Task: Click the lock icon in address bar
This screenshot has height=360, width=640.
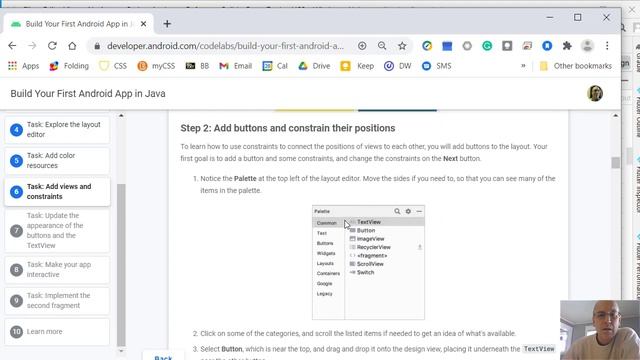Action: 97,46
